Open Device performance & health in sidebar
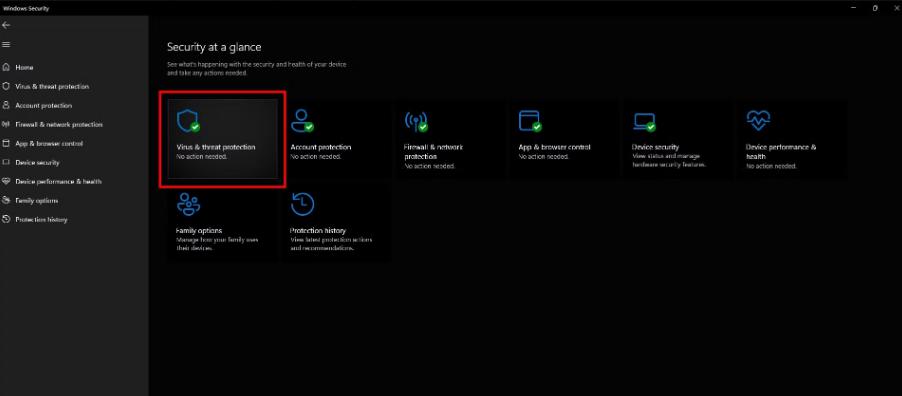This screenshot has height=396, width=902. coord(58,181)
